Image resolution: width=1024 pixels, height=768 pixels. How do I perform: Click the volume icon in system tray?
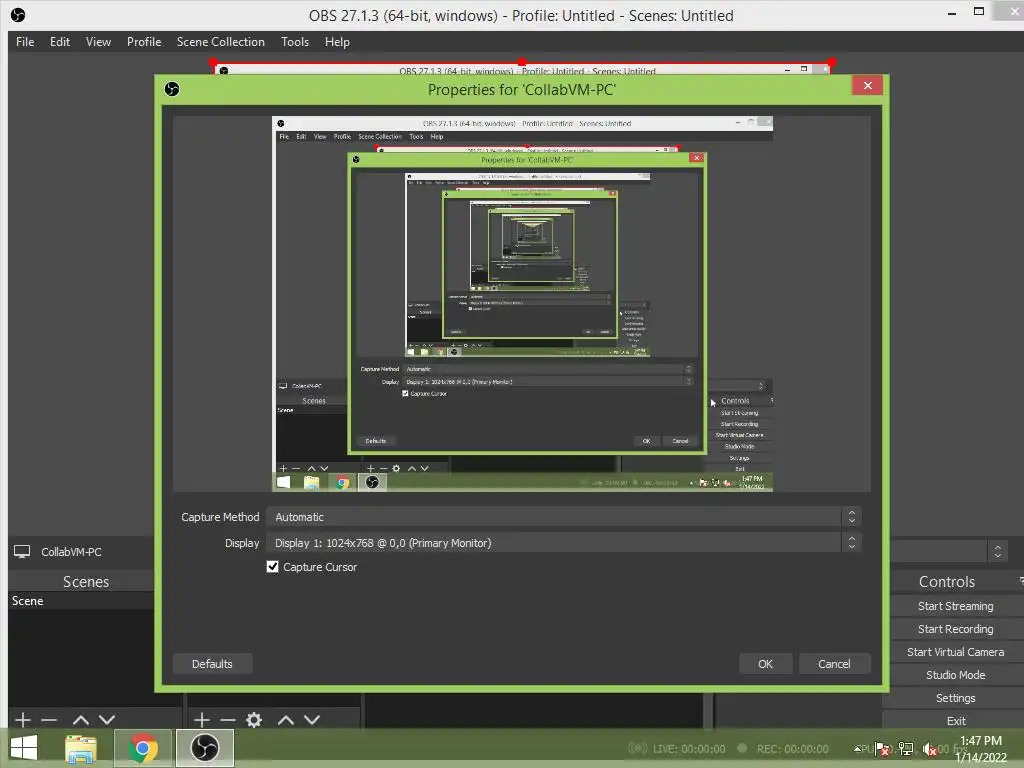930,750
